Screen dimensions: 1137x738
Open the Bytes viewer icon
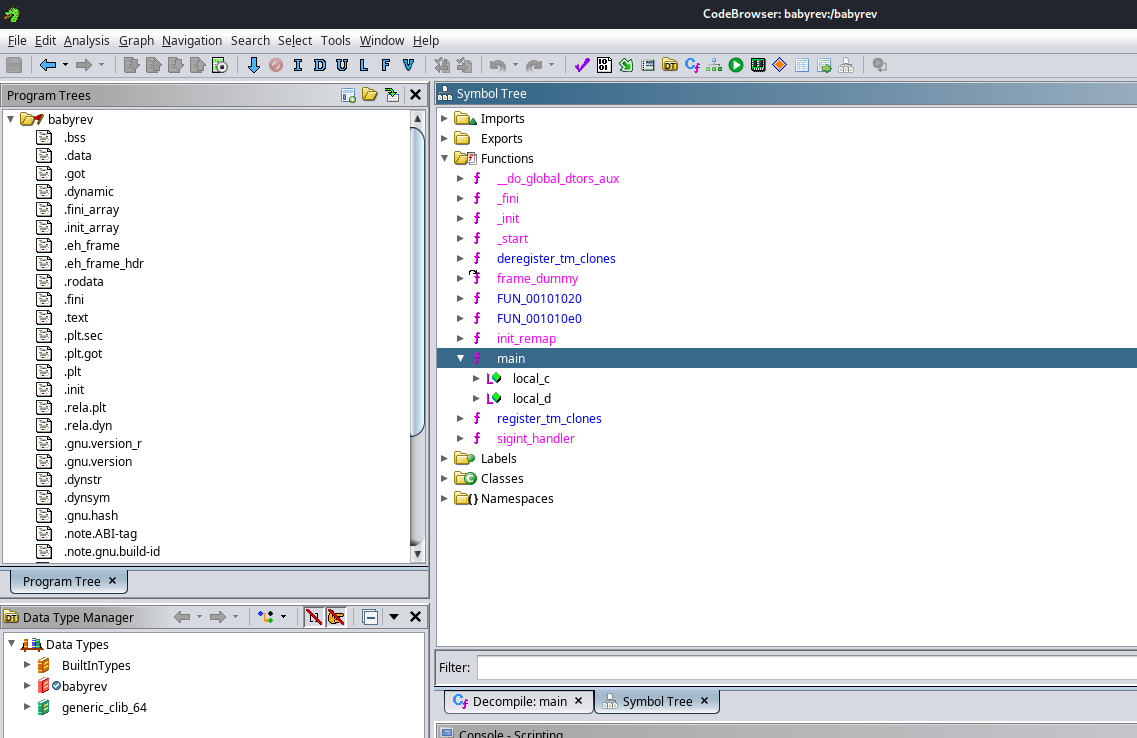click(x=604, y=65)
